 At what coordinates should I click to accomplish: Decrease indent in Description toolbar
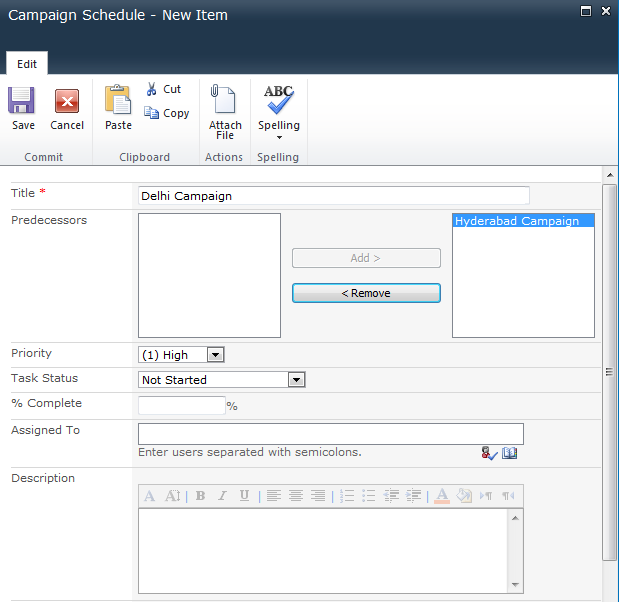[x=391, y=496]
